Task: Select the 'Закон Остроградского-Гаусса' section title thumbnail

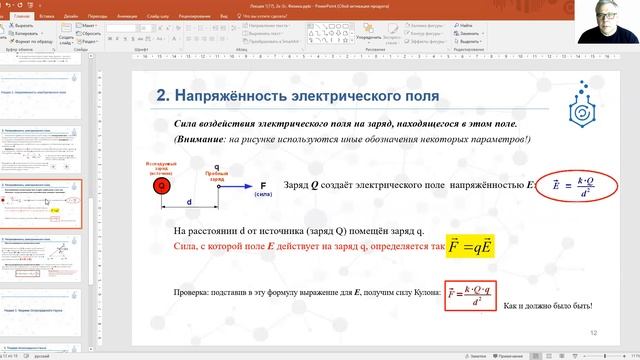Action: (x=40, y=312)
